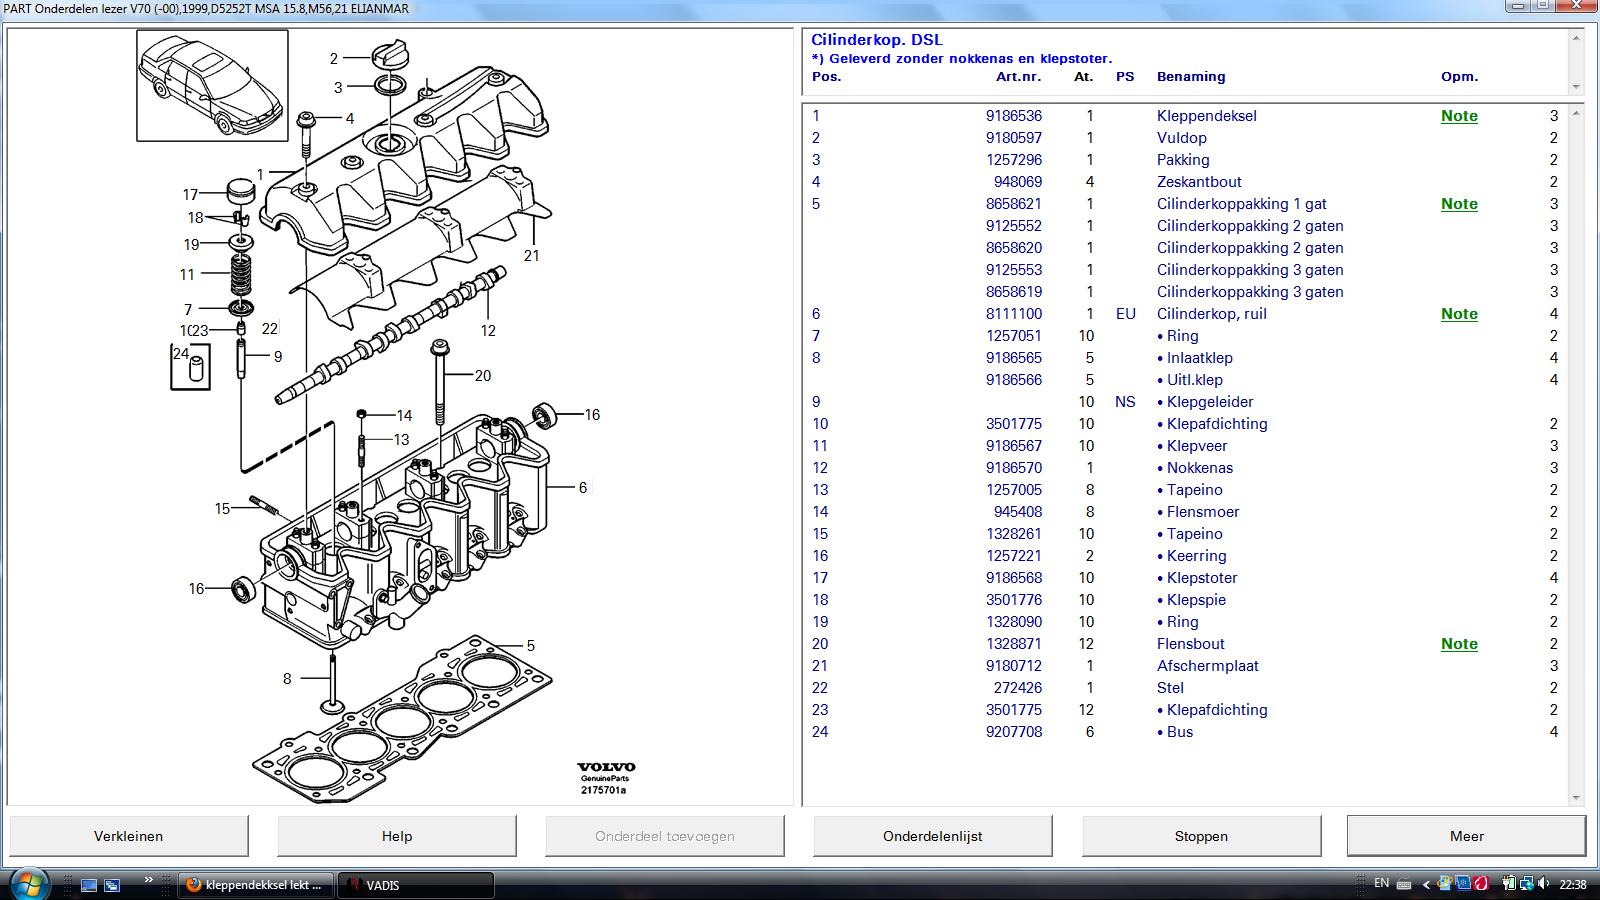Click the battery power tray icon

1508,884
